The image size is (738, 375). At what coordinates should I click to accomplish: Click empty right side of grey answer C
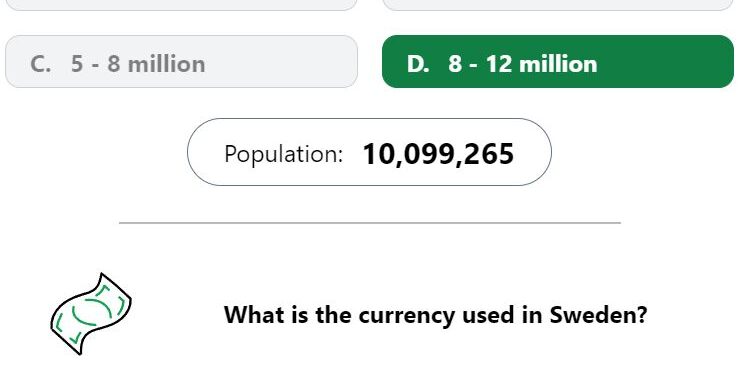click(x=282, y=62)
